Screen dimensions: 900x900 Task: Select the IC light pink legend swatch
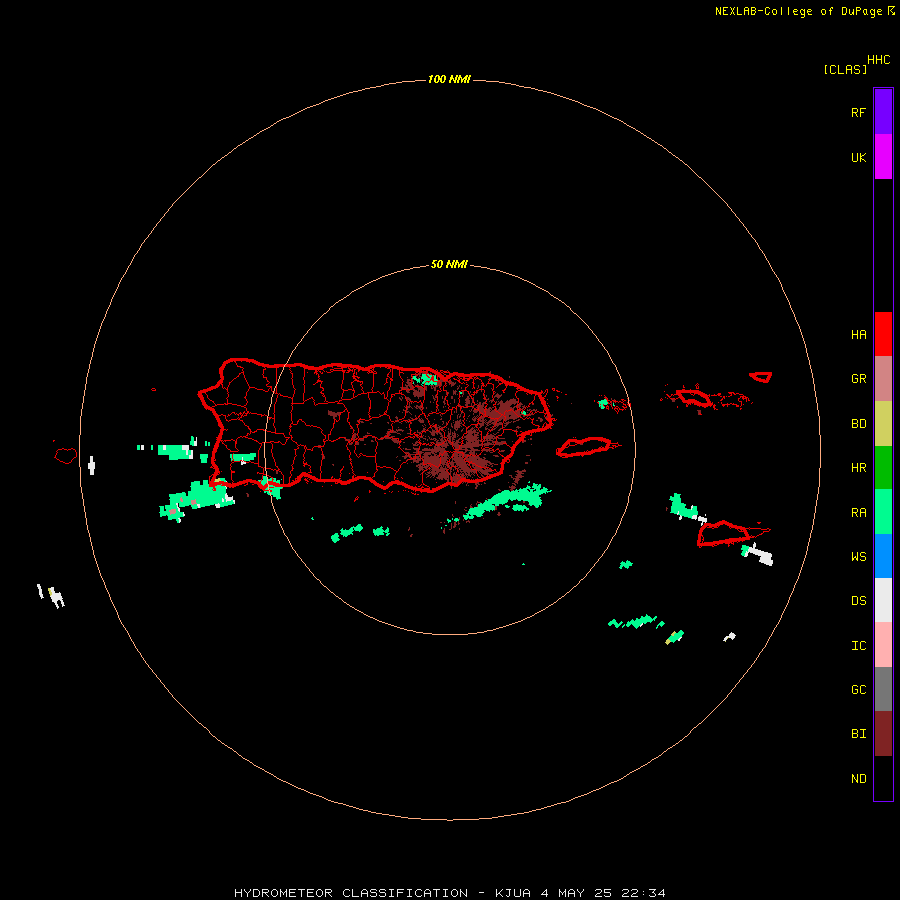[x=883, y=645]
